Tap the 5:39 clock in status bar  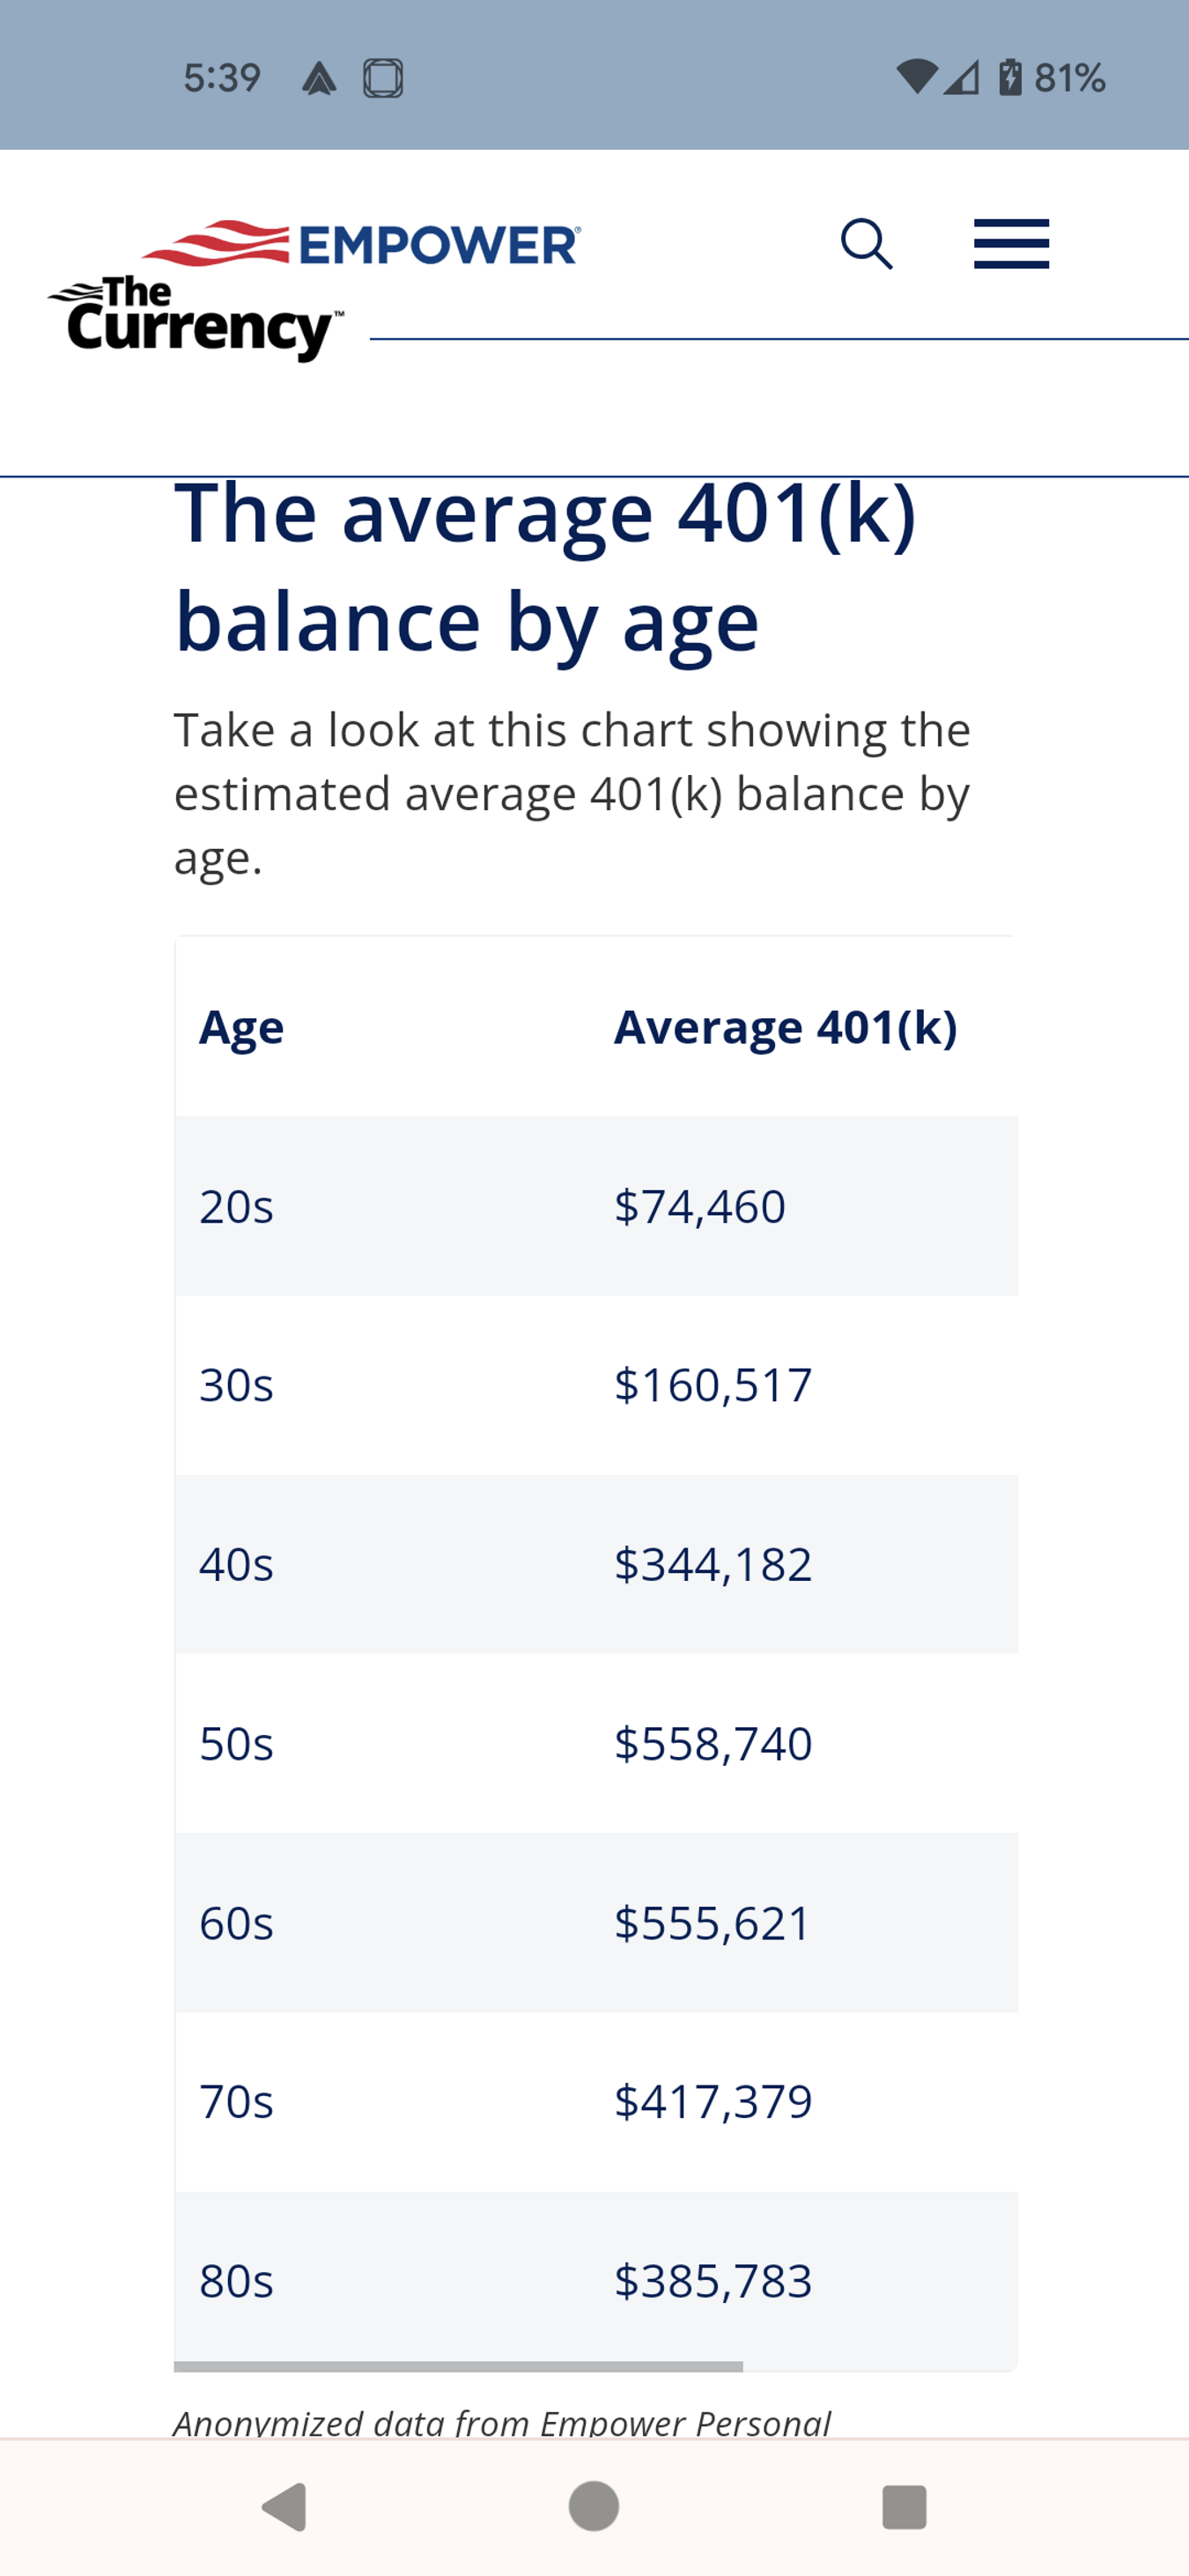coord(222,78)
